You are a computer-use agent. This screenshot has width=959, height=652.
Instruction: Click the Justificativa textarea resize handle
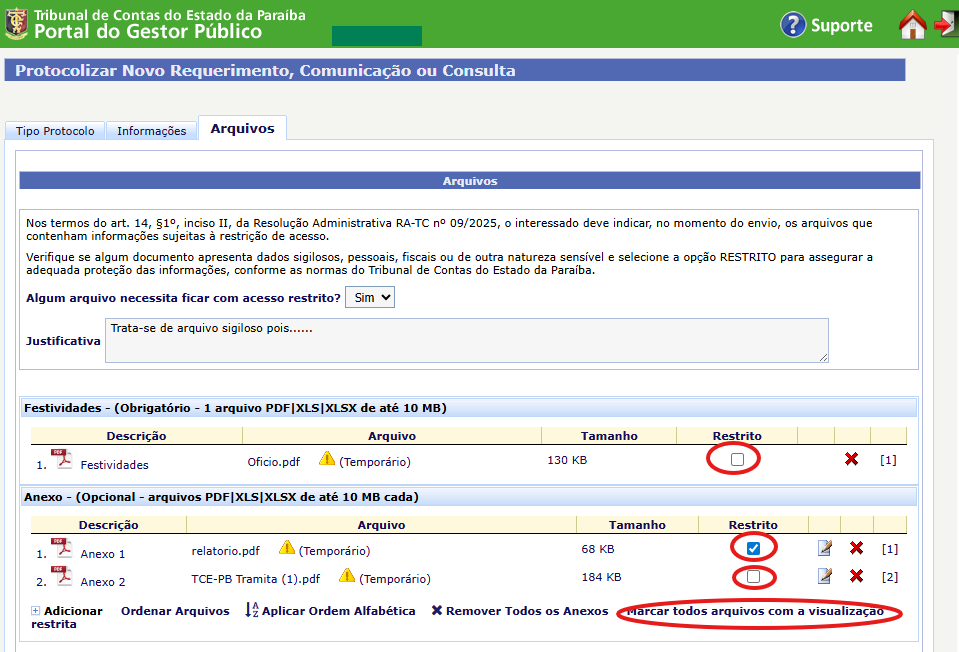click(823, 357)
